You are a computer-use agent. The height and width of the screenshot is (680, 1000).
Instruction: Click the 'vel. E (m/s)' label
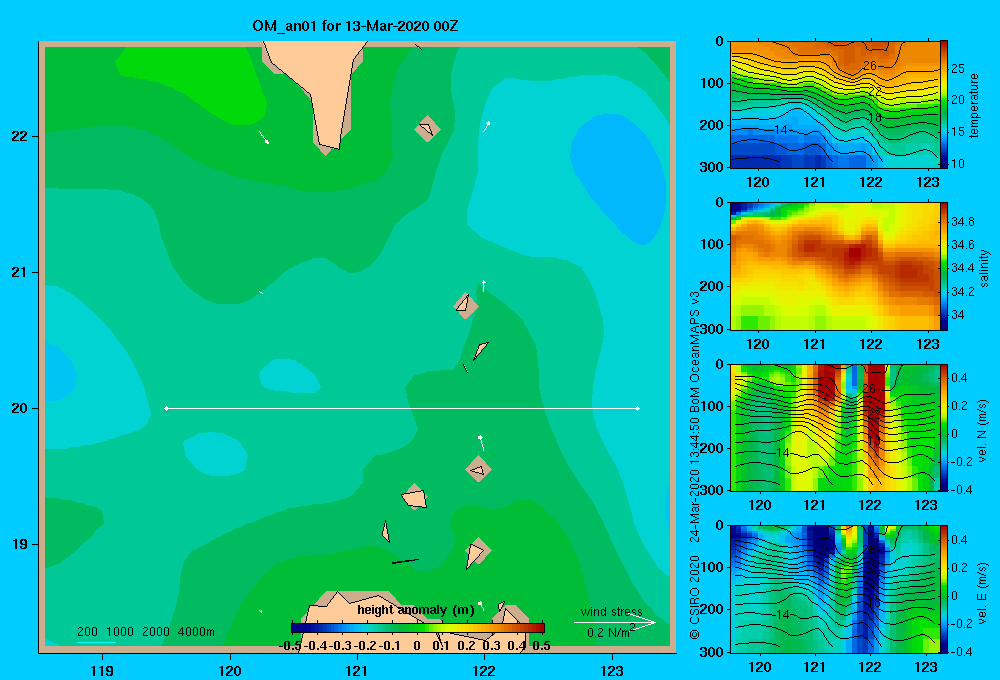coord(983,592)
